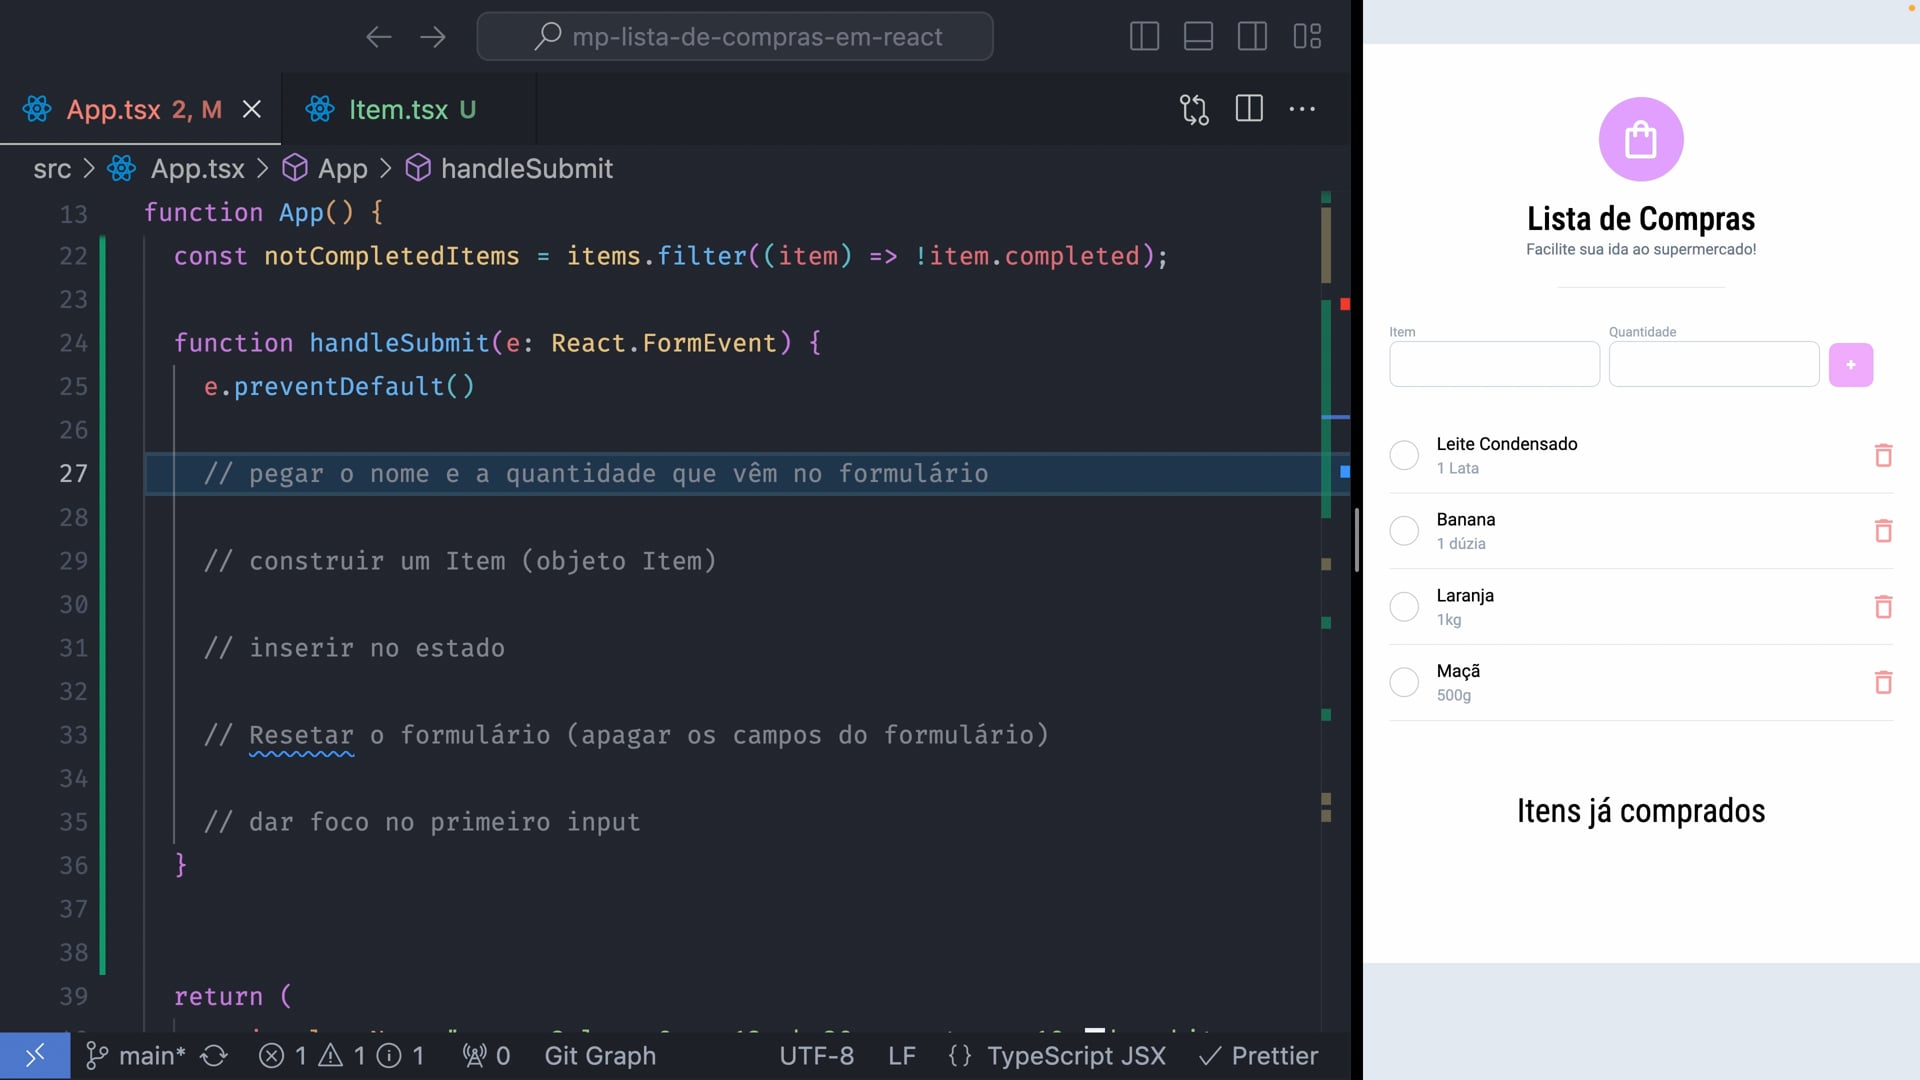Click the sync changes icon in status bar

coord(214,1056)
